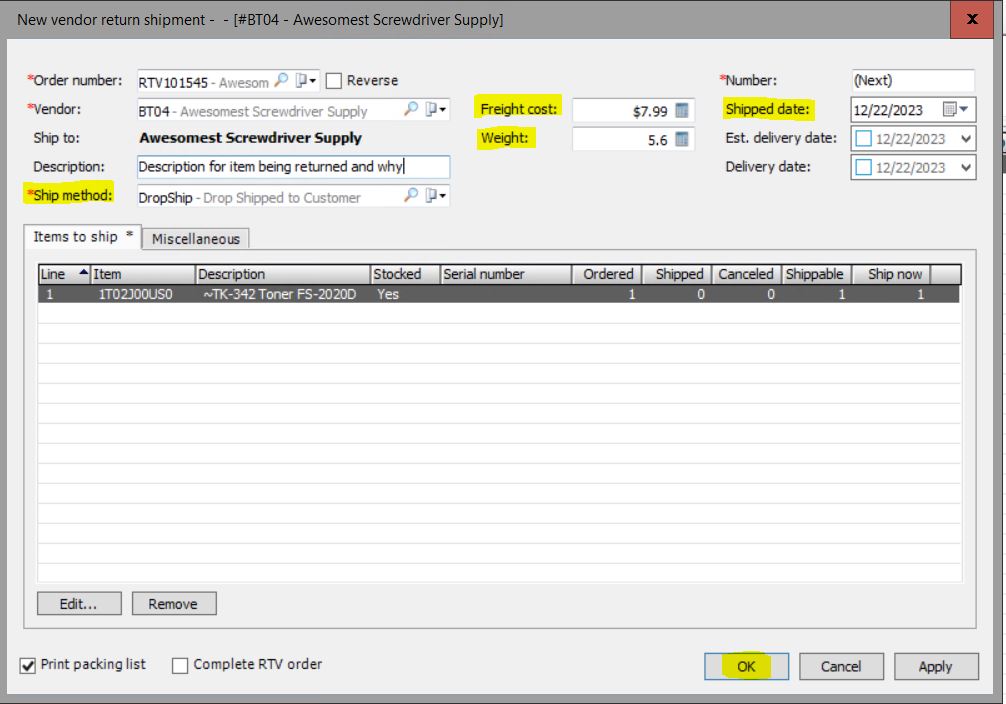Viewport: 1006px width, 704px height.
Task: Sort by the Ship now column header
Action: click(892, 274)
